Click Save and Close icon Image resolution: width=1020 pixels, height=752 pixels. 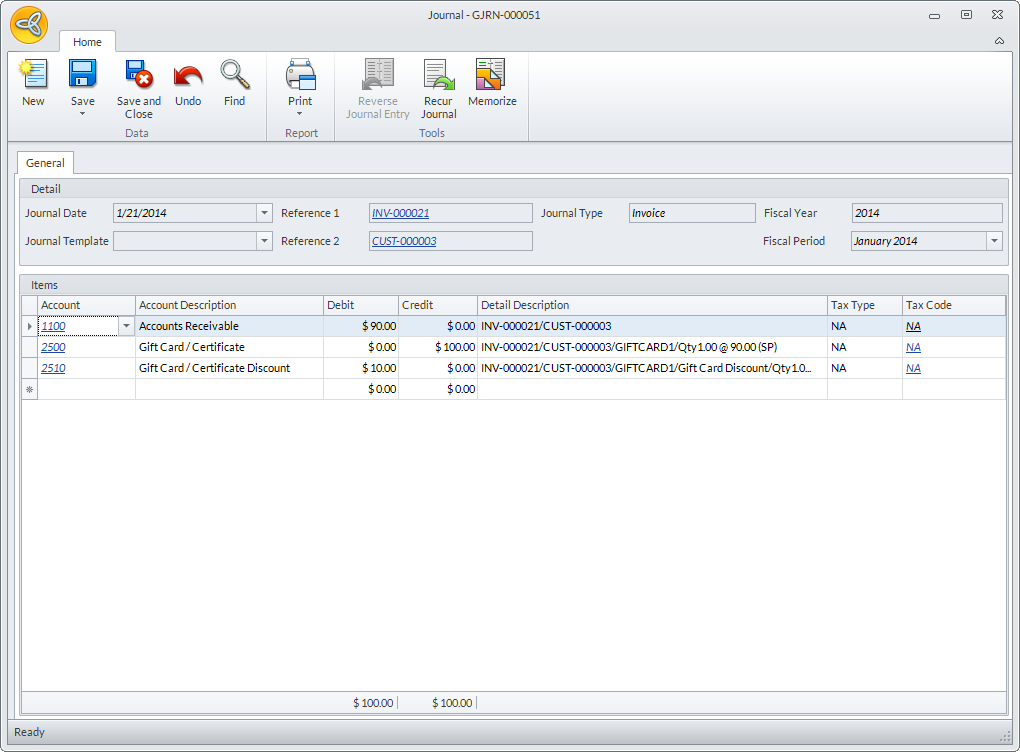pyautogui.click(x=138, y=75)
